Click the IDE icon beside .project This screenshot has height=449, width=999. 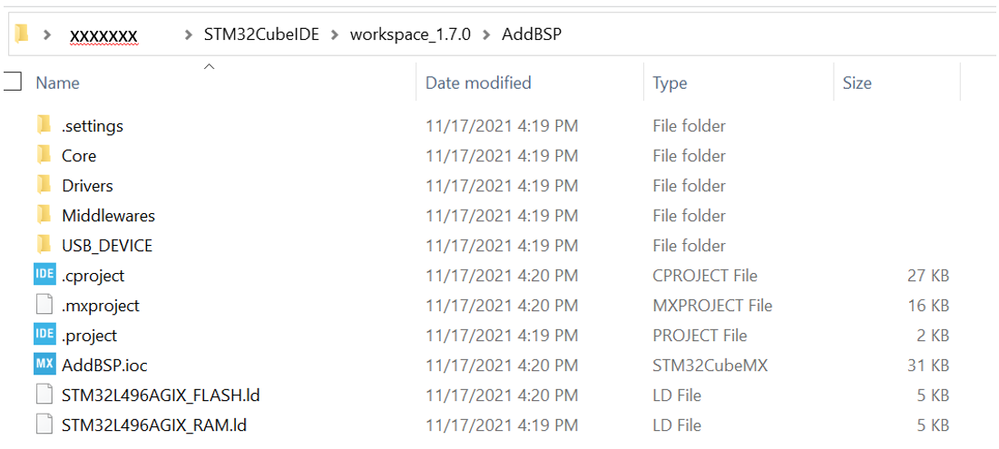[x=44, y=335]
